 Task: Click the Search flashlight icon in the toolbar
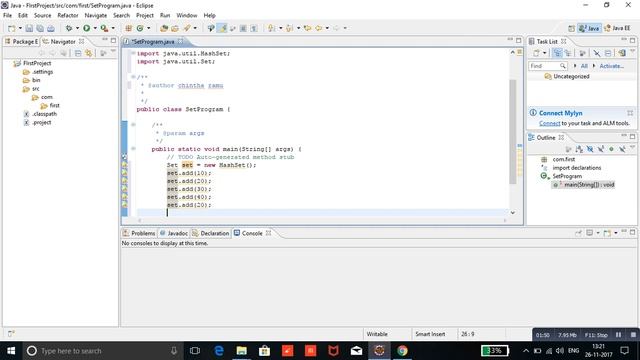(187, 28)
